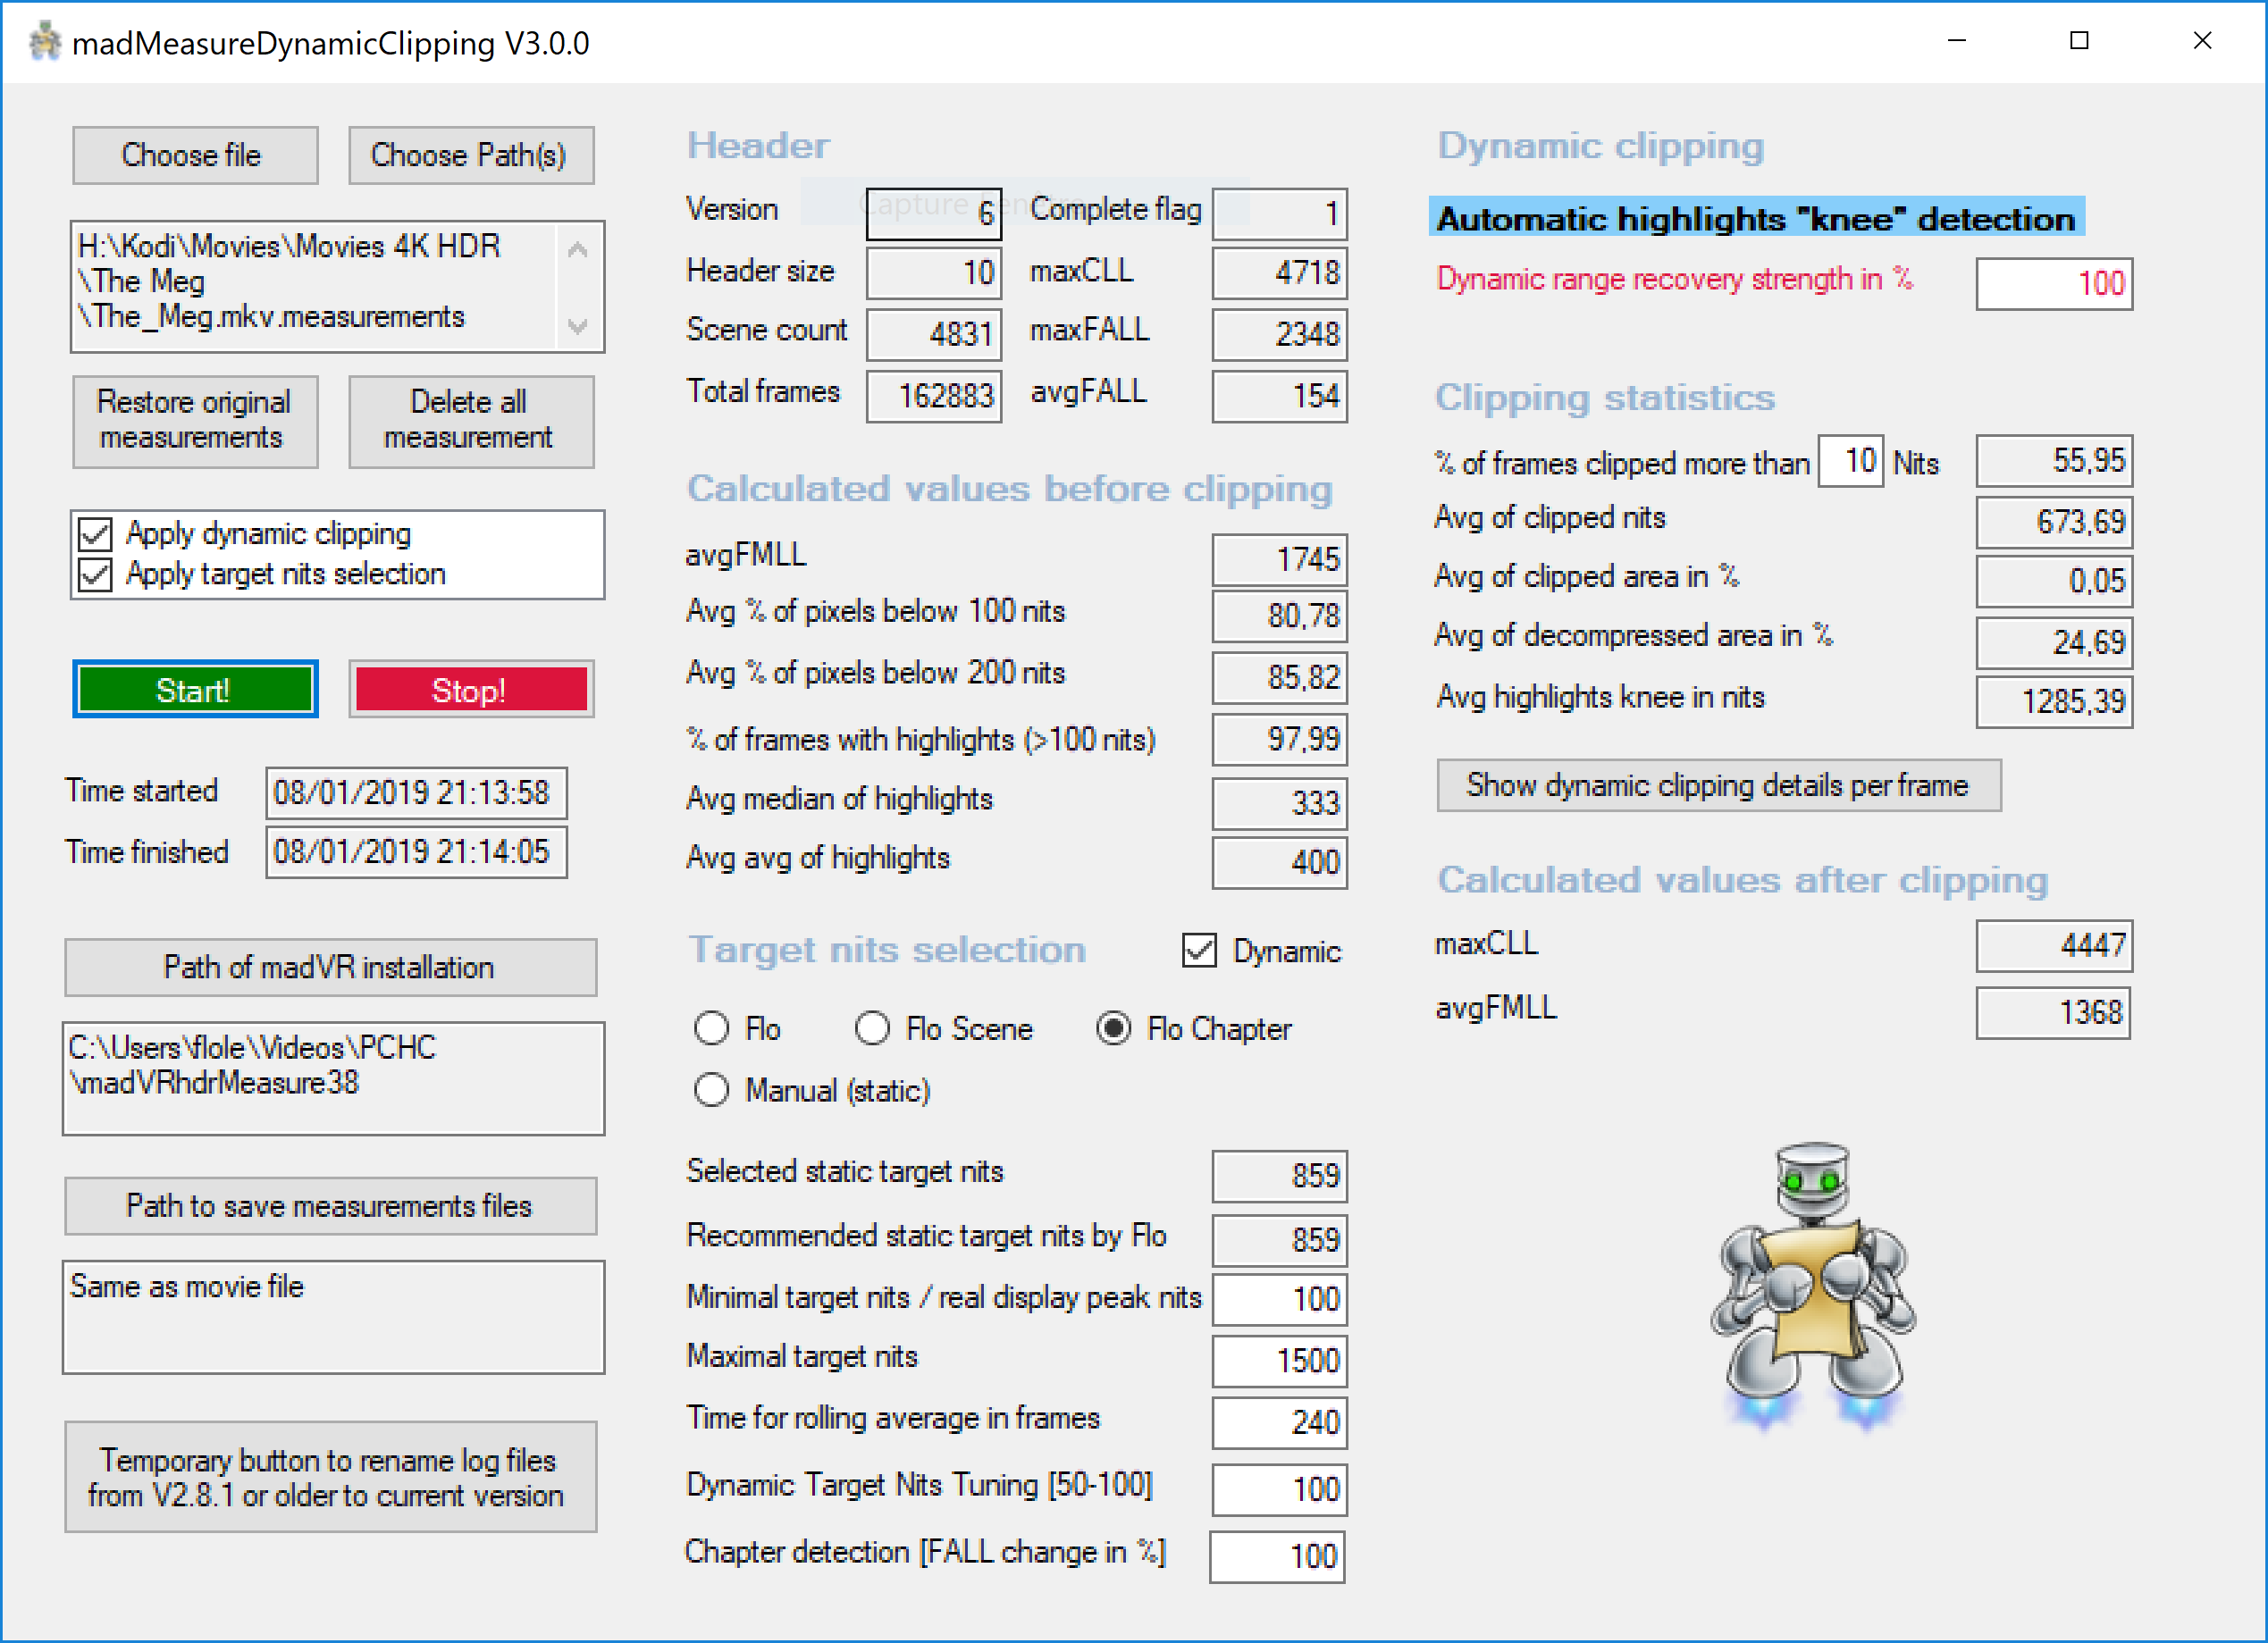
Task: Click Avg % of pixels below 100 nits value
Action: (x=1279, y=616)
